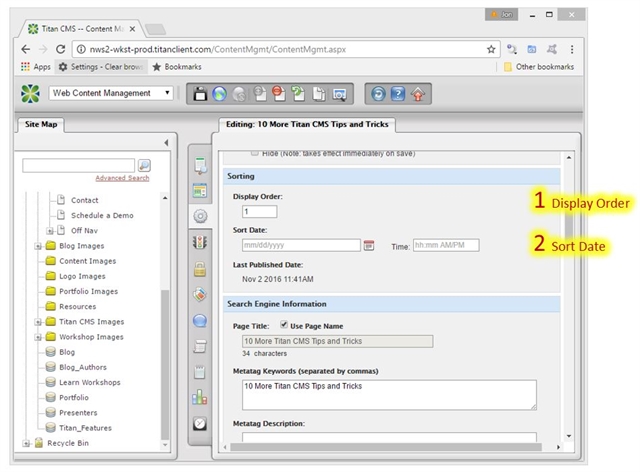Open the tags sidebar icon
The image size is (640, 472).
click(200, 294)
